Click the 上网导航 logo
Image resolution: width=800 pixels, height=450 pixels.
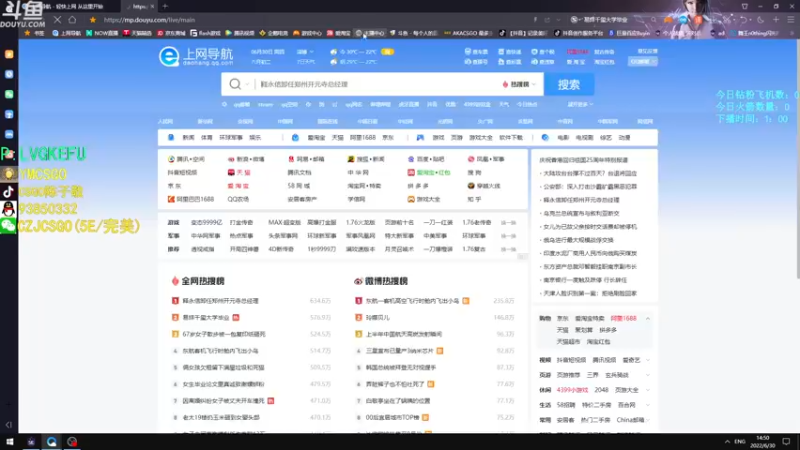click(x=196, y=56)
